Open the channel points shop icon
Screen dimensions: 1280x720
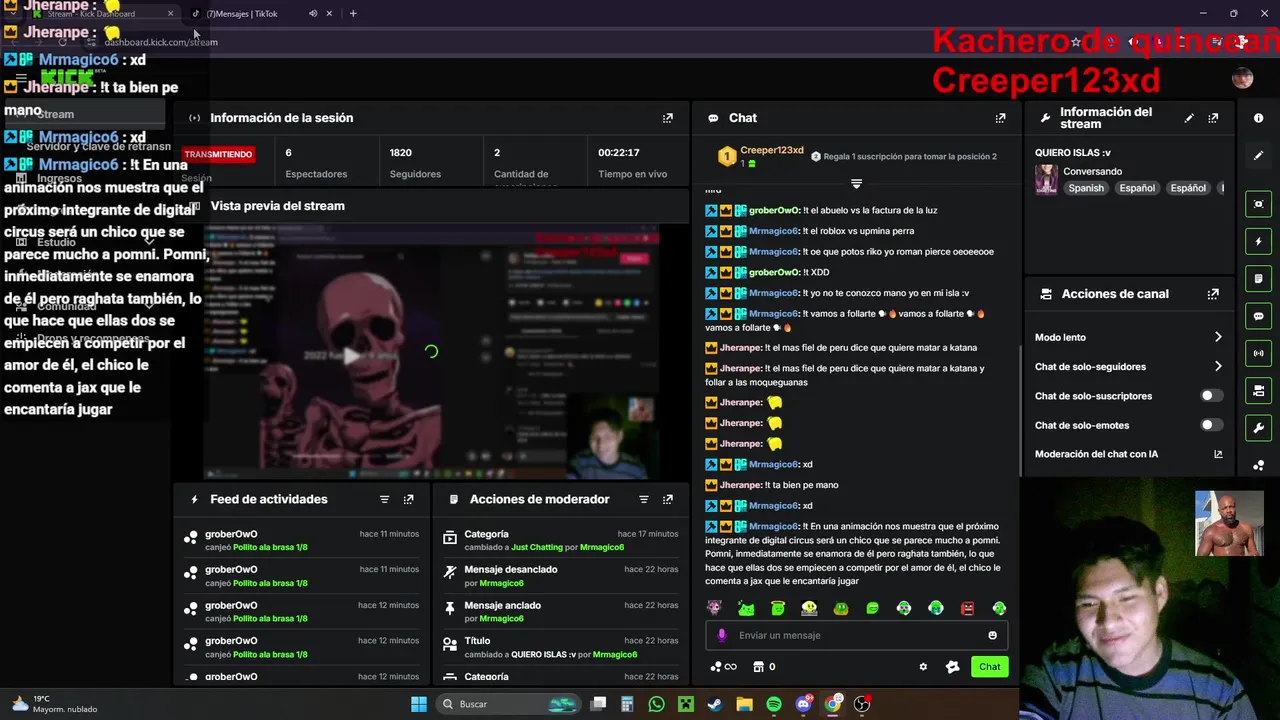click(758, 667)
